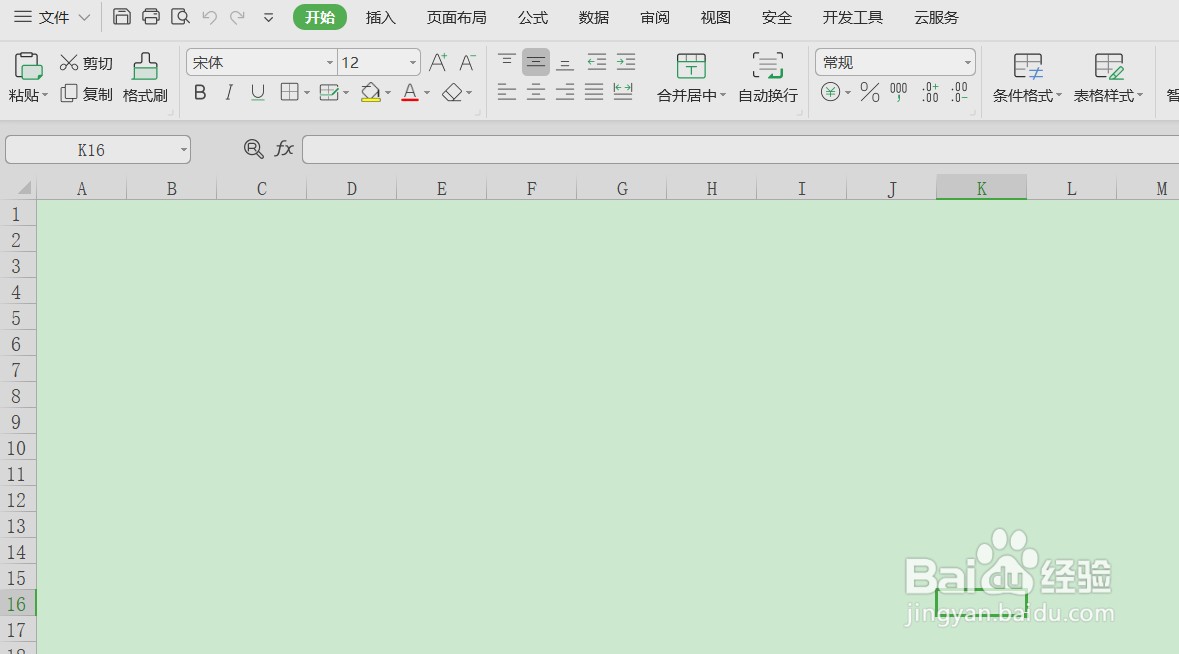
Task: Toggle underline formatting
Action: pyautogui.click(x=257, y=92)
